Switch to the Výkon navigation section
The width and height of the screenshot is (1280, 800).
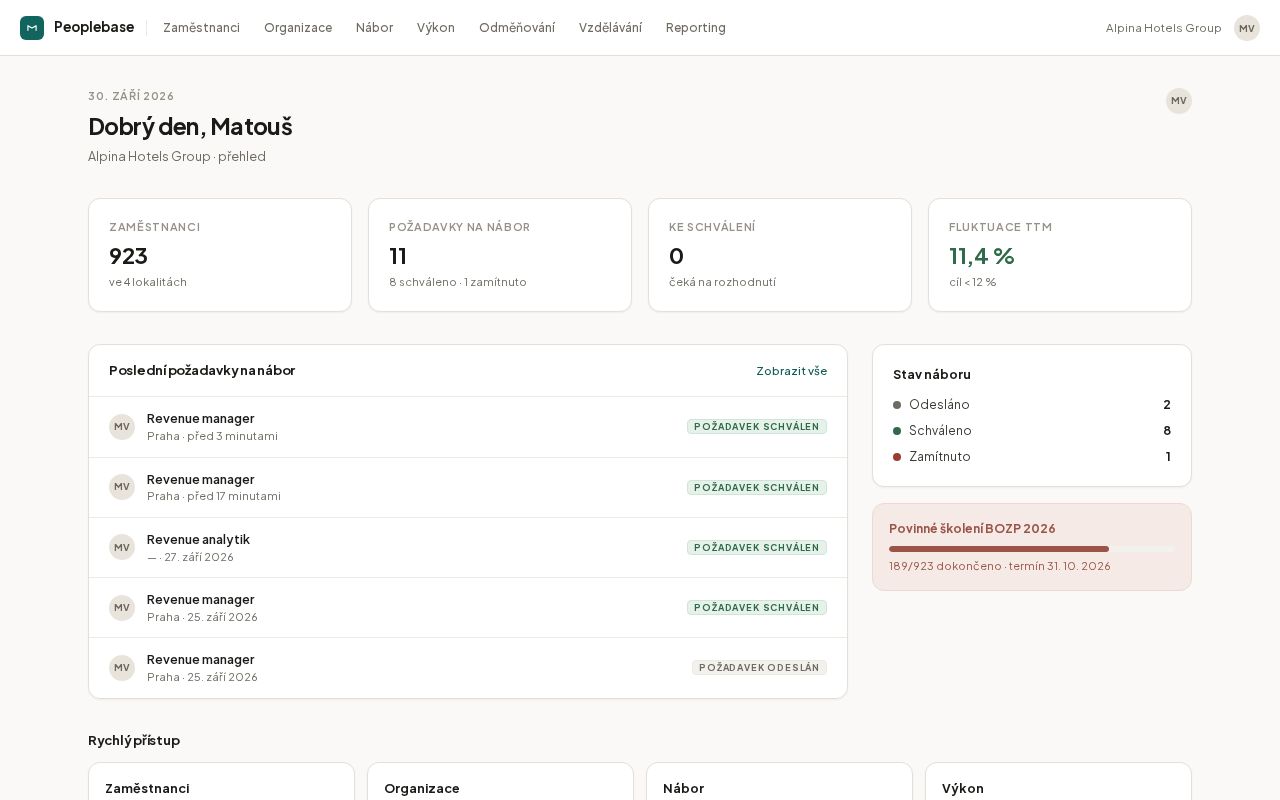pos(436,28)
